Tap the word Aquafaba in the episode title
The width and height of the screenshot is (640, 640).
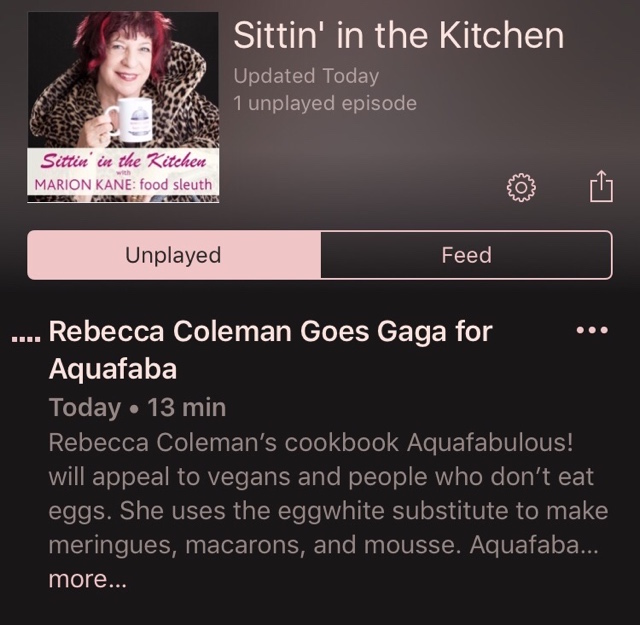(x=113, y=369)
